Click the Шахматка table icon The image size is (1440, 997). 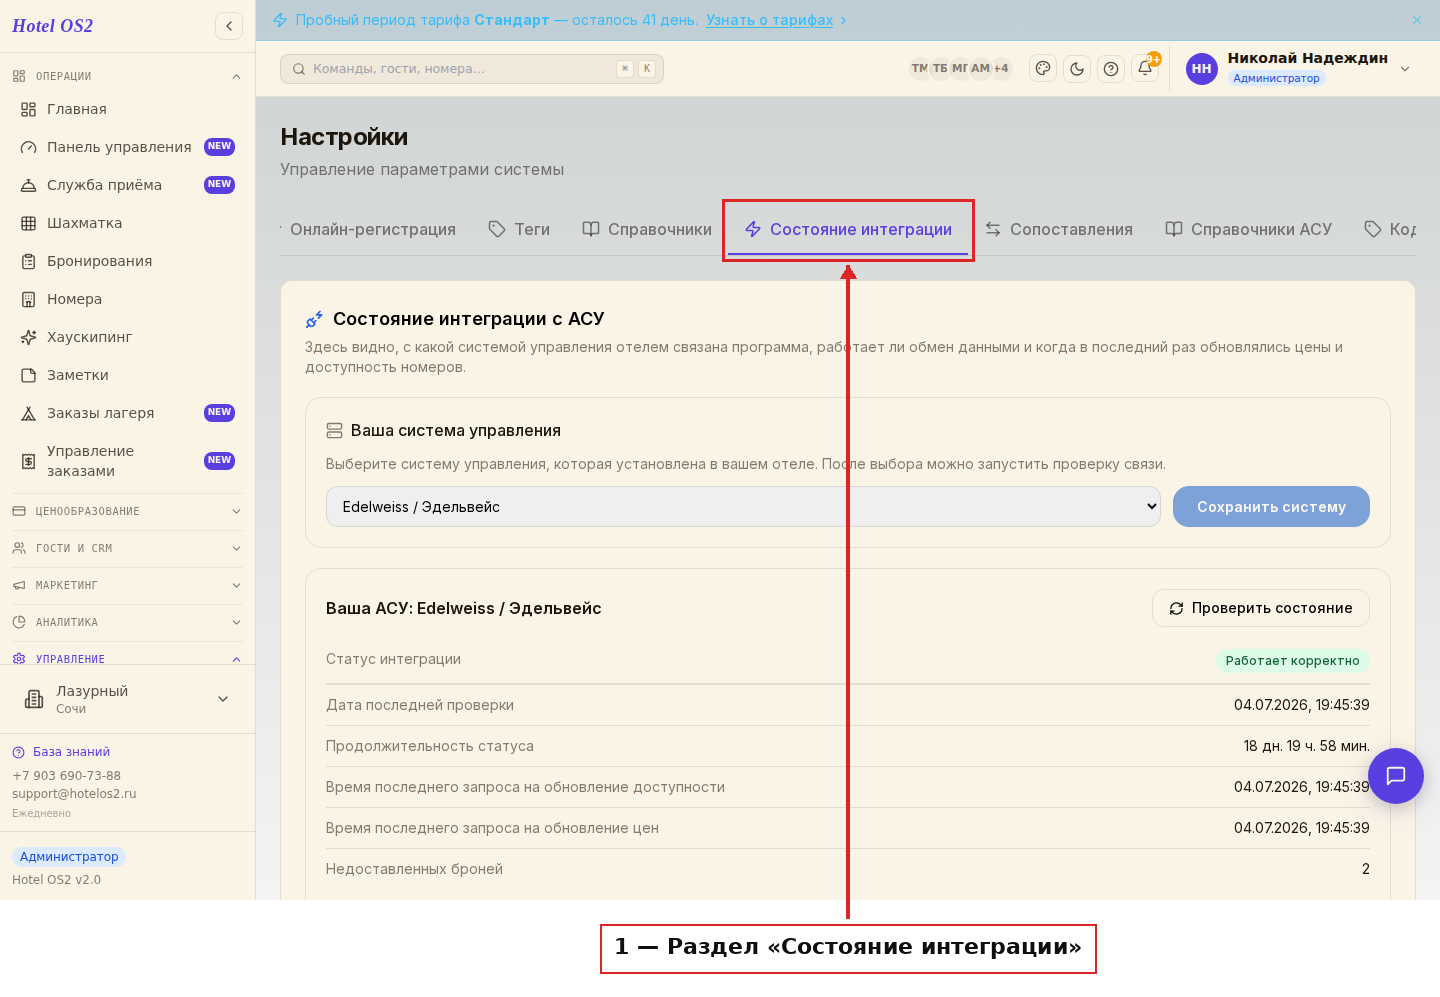click(29, 223)
